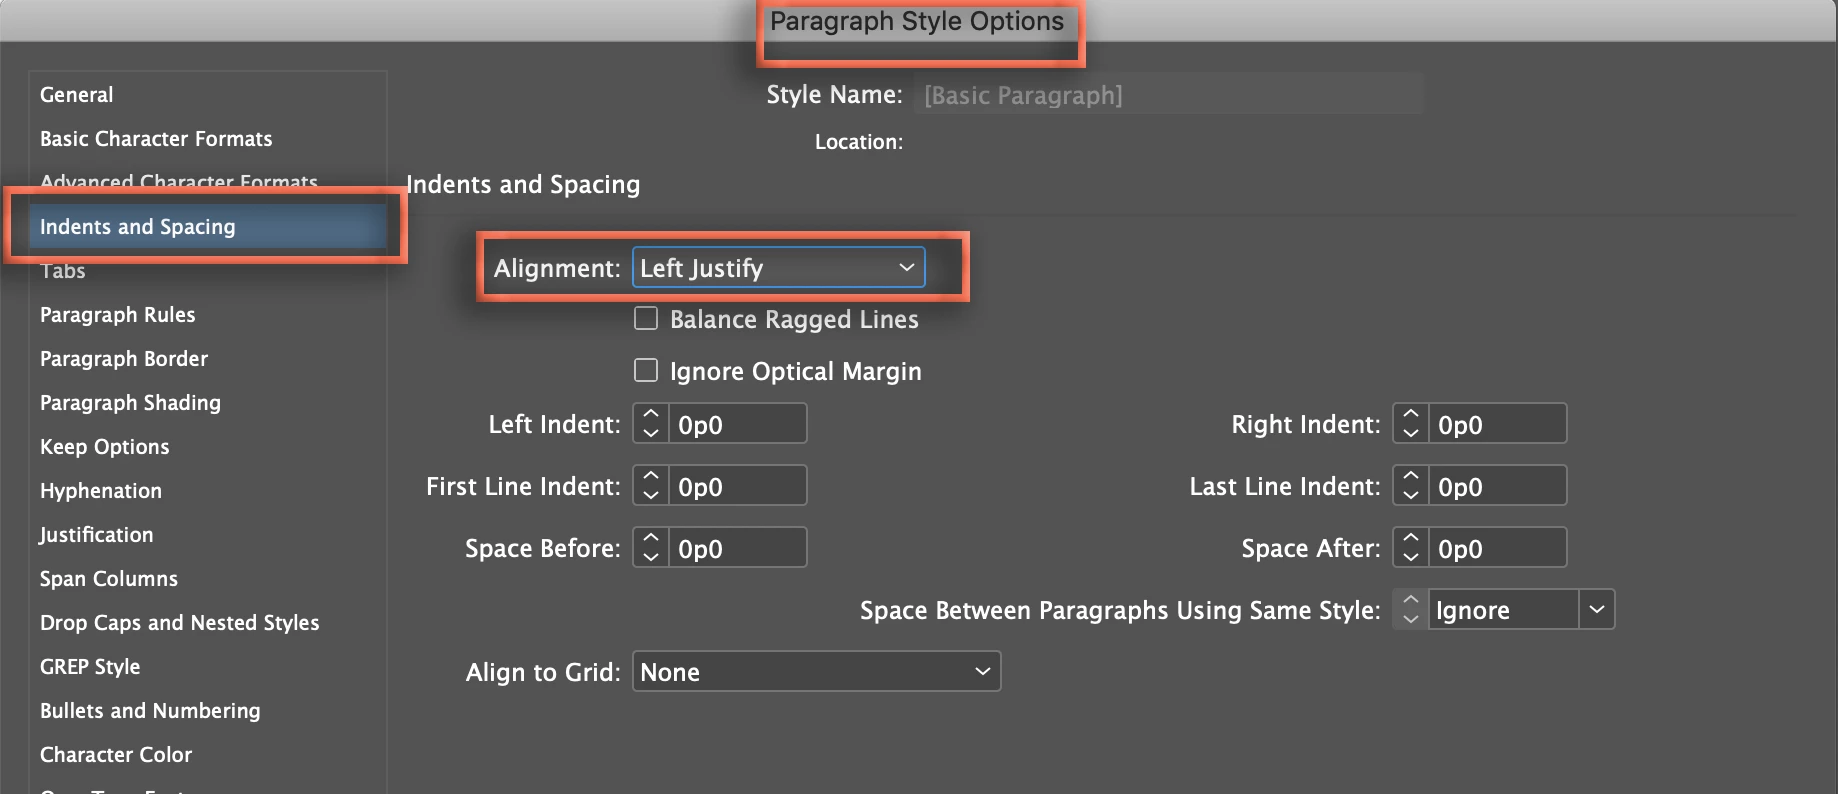Click the Space After stepper arrows
The width and height of the screenshot is (1838, 794).
pyautogui.click(x=1411, y=548)
